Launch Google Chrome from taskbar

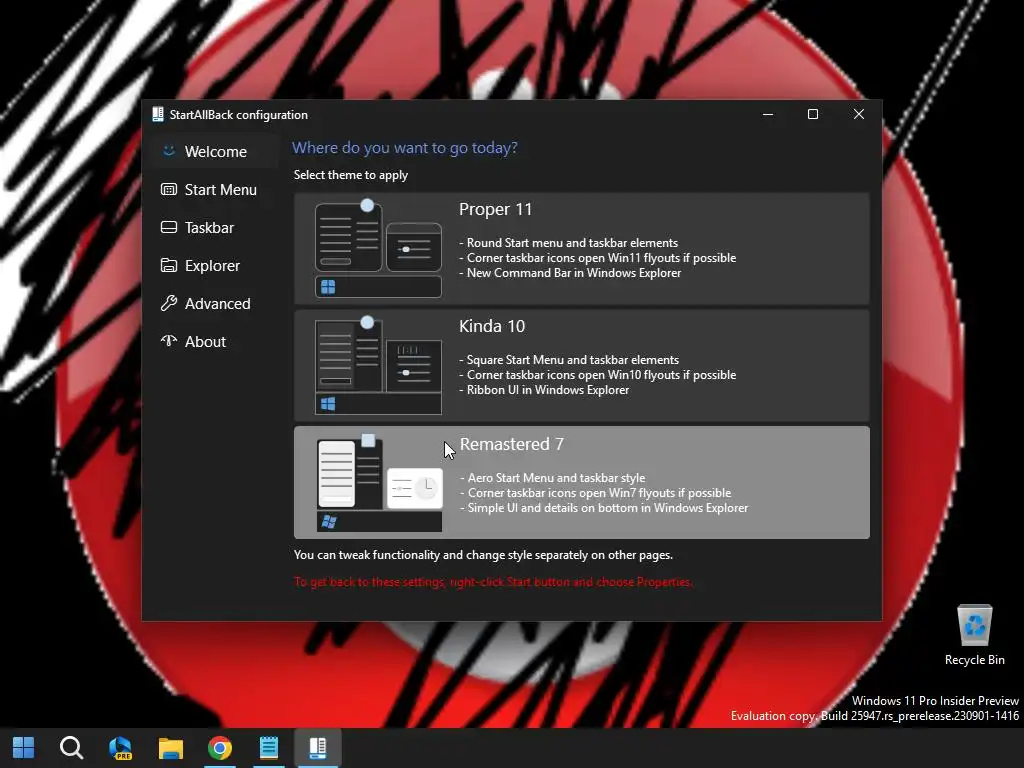[220, 748]
